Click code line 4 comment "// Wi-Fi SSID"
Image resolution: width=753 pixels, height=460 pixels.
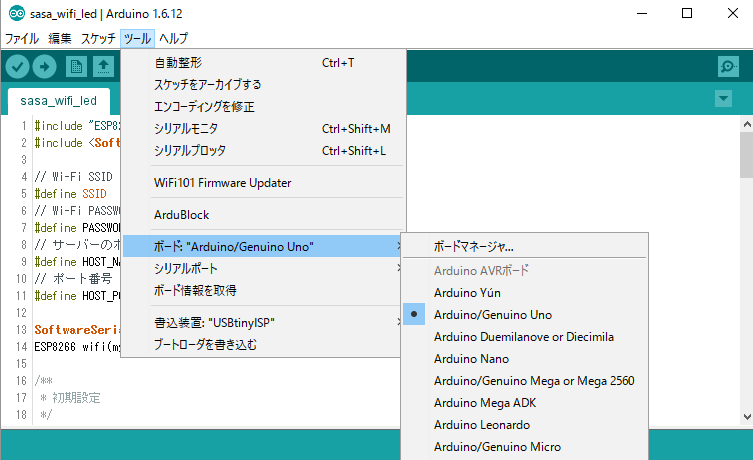tap(73, 177)
